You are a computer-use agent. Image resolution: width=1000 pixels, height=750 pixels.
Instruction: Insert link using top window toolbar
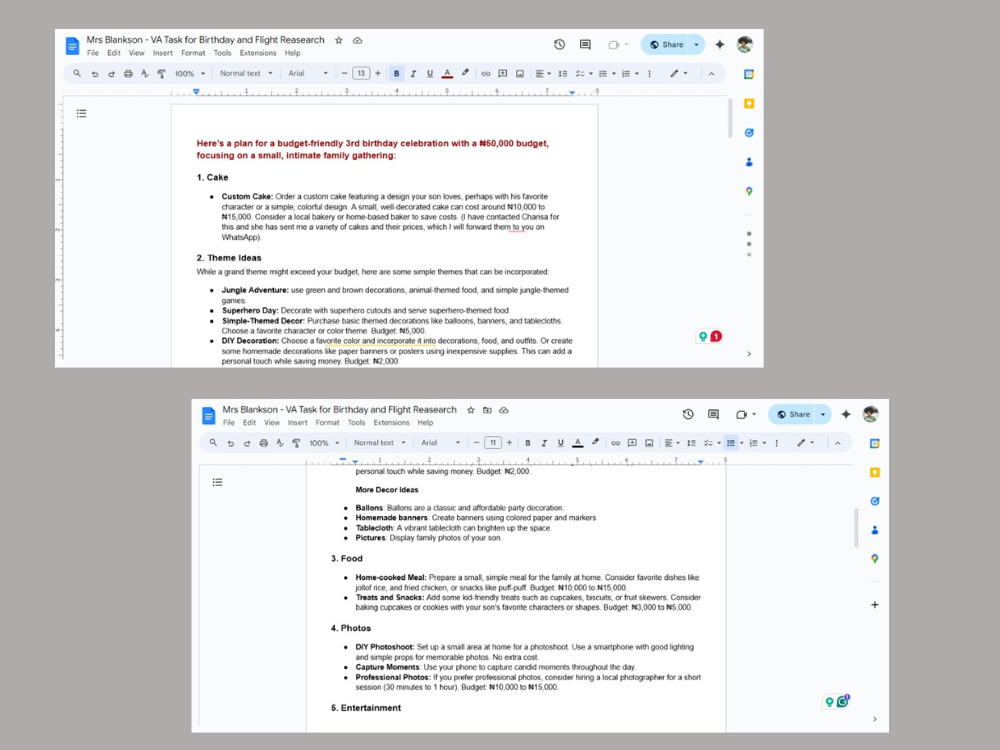[485, 73]
